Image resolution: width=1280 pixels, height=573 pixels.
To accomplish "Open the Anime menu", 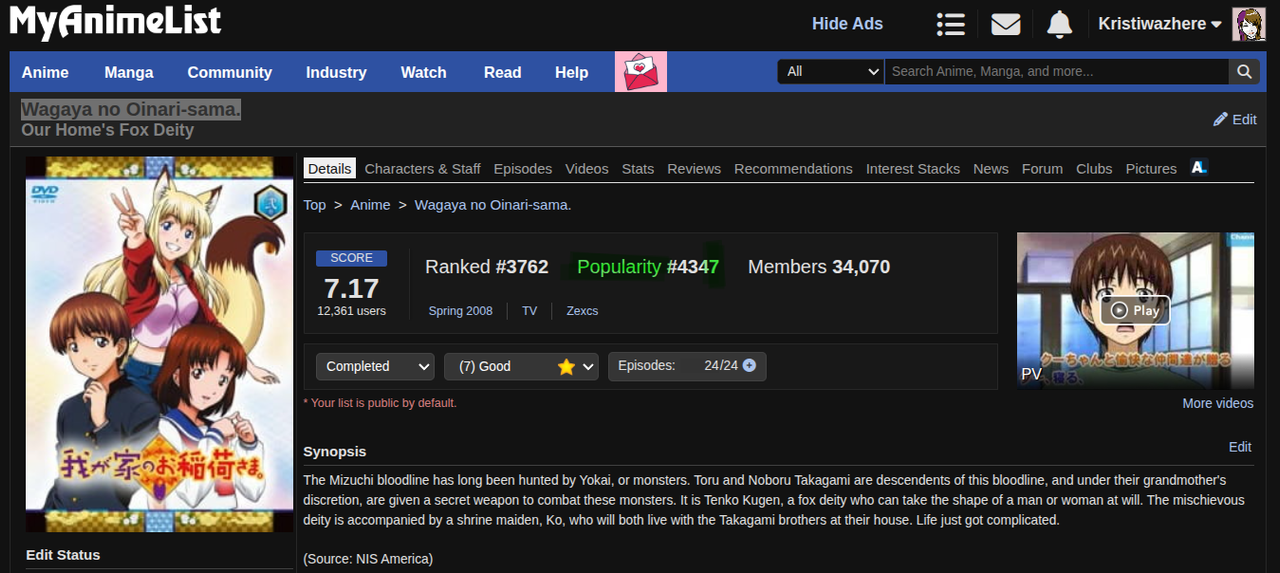I will click(45, 72).
